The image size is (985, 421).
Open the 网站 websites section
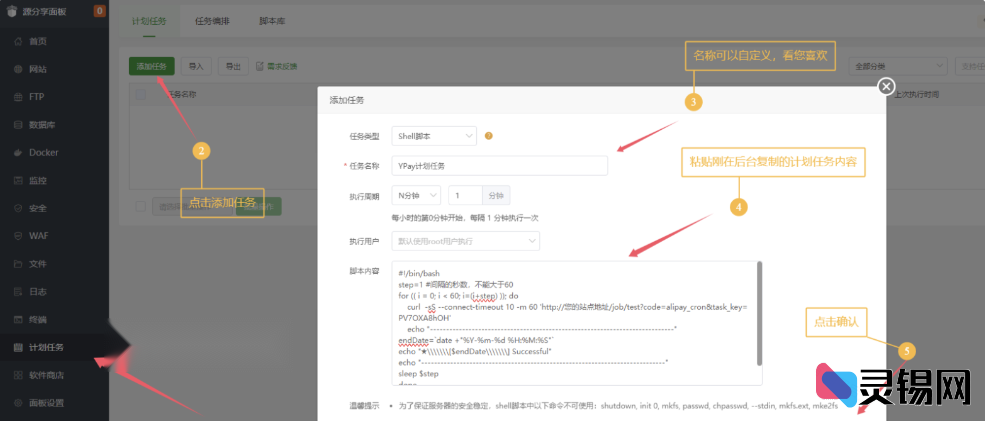tap(38, 69)
